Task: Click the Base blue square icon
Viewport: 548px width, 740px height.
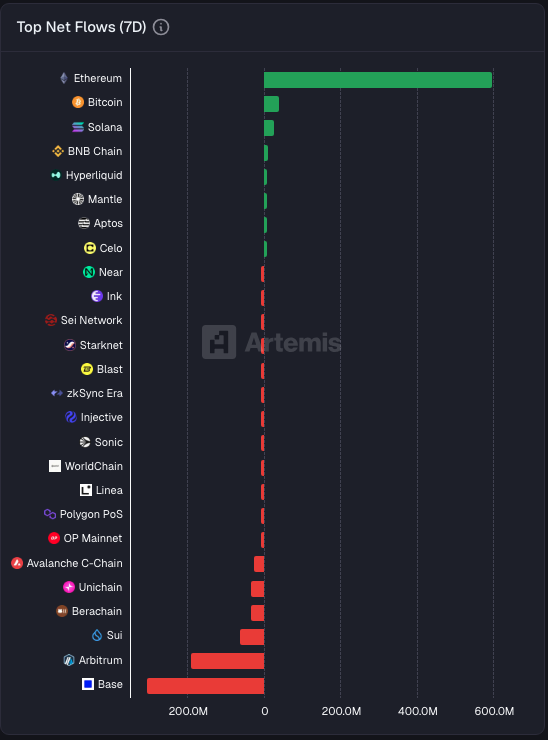Action: tap(88, 684)
